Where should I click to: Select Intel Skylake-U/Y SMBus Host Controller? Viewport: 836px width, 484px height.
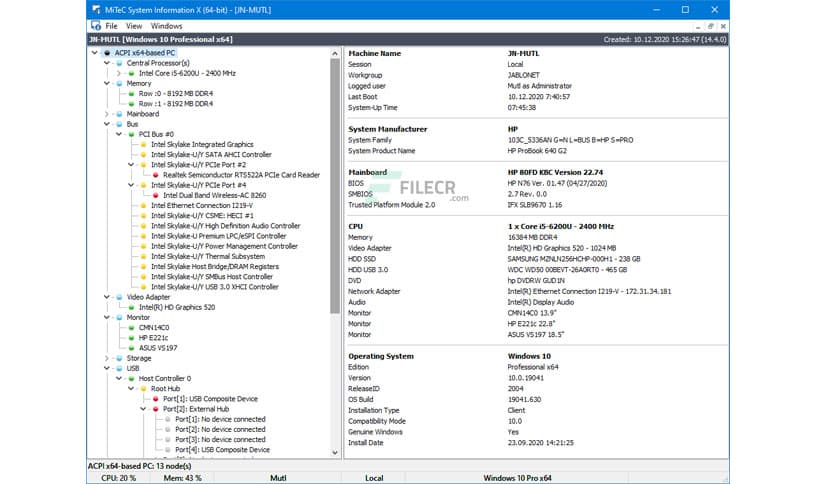(x=212, y=277)
